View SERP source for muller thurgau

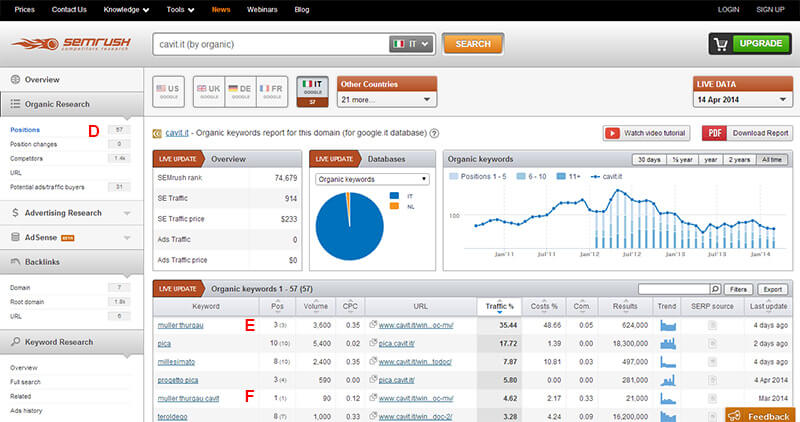point(712,325)
